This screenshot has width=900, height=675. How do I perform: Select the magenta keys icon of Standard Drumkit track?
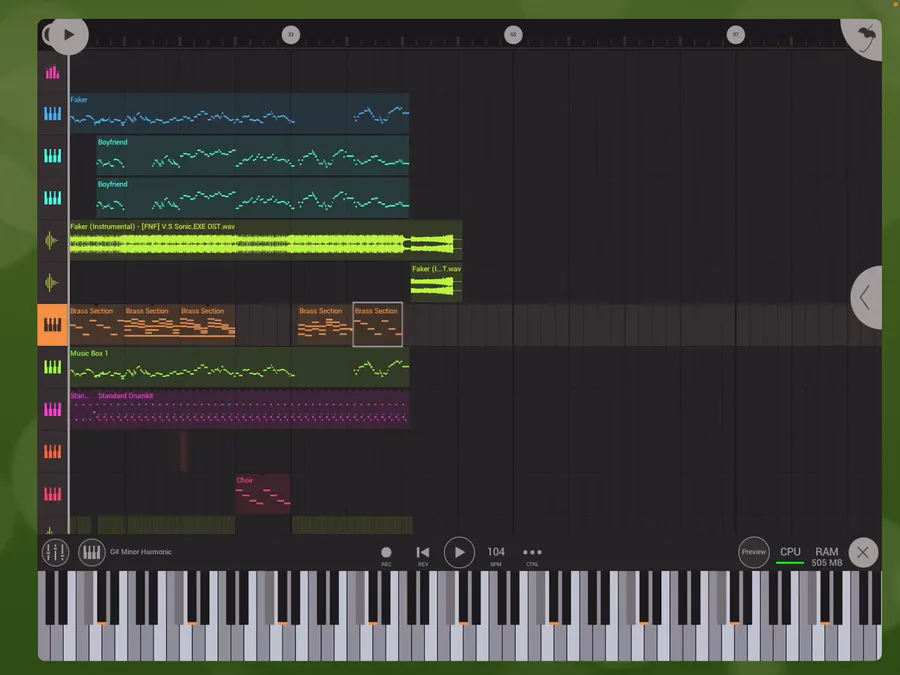tap(52, 409)
